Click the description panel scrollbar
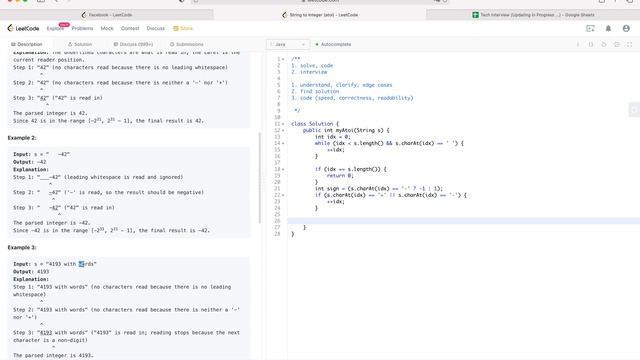The width and height of the screenshot is (640, 360). pos(260,178)
